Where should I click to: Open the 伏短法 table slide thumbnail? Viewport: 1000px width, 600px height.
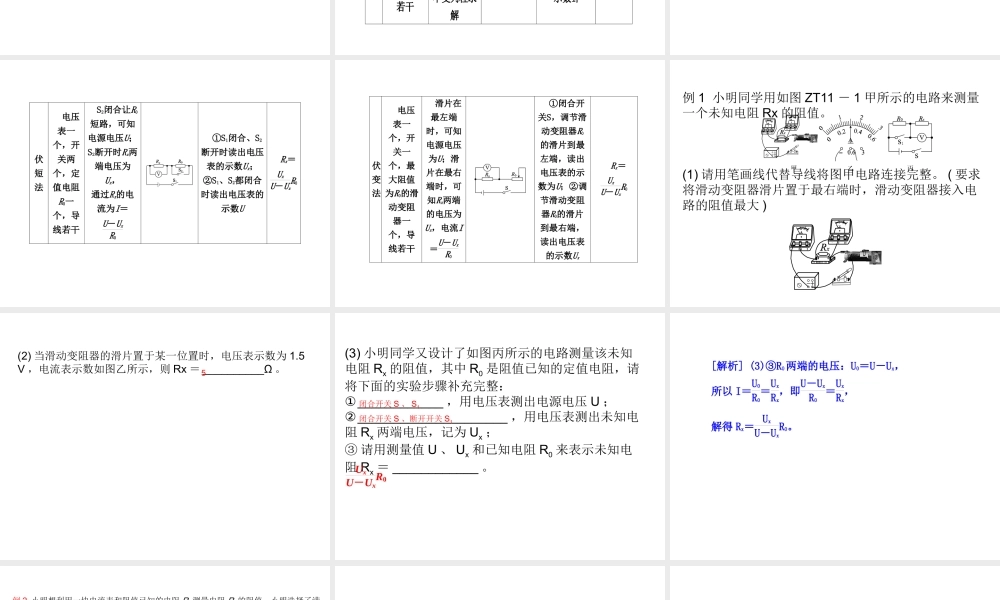click(x=165, y=184)
